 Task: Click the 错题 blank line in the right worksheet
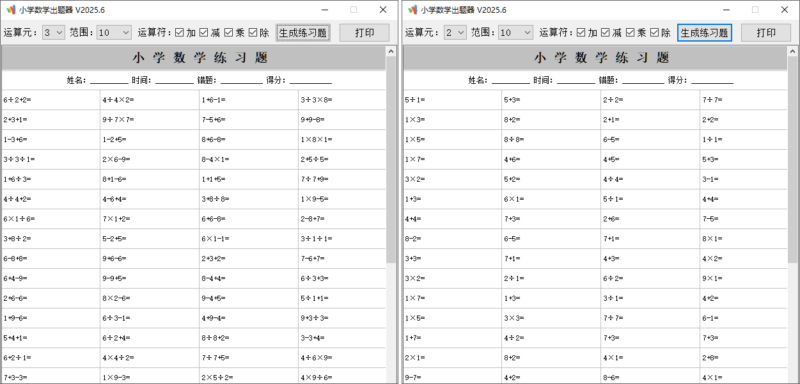tap(643, 81)
